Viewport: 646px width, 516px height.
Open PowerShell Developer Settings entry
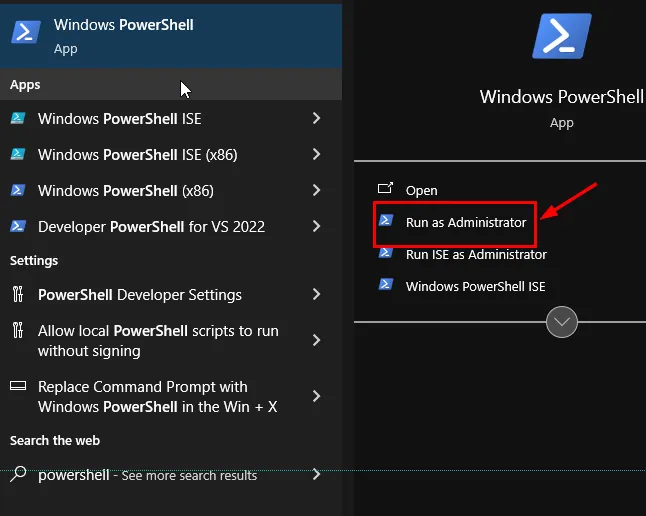click(x=140, y=294)
